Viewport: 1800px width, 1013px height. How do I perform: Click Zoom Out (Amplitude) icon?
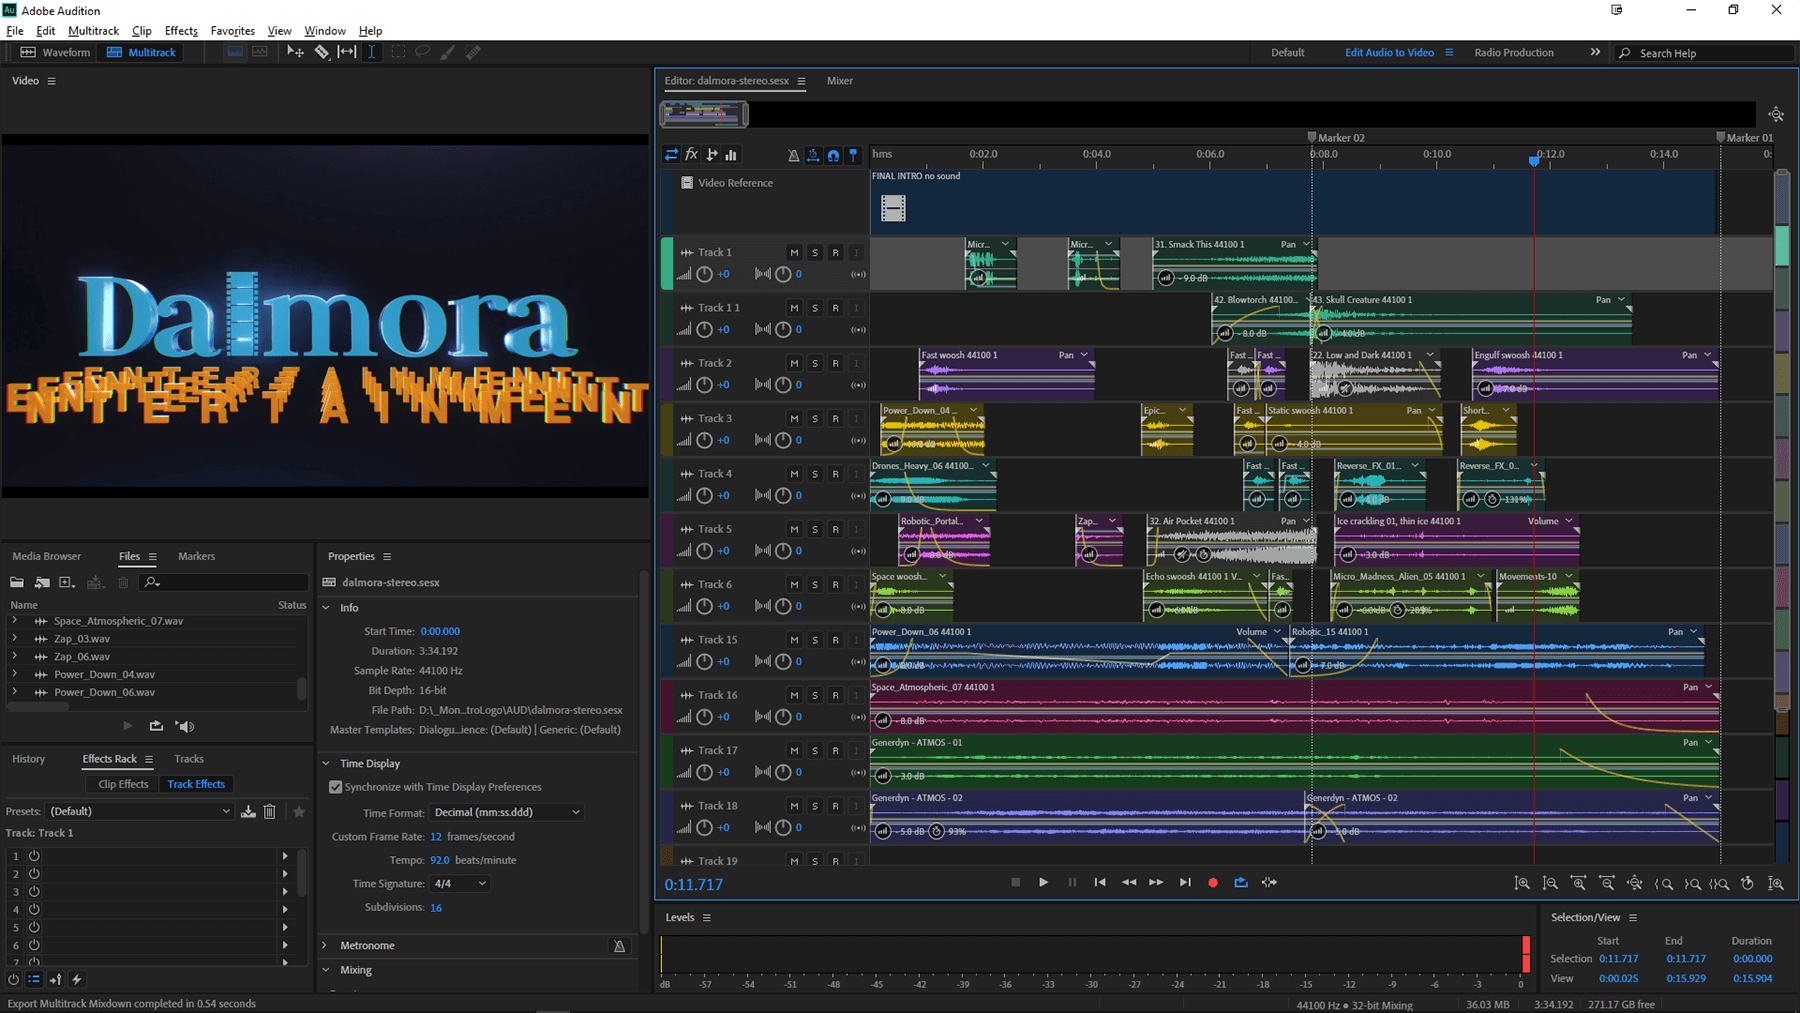pos(1550,883)
